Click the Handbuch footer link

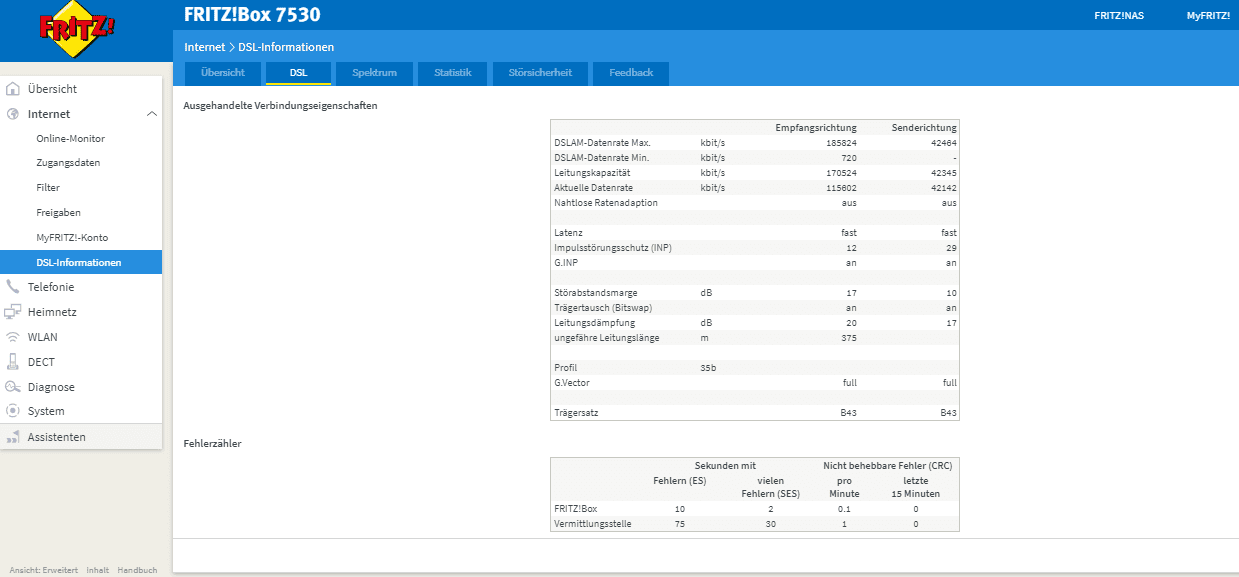[x=137, y=570]
